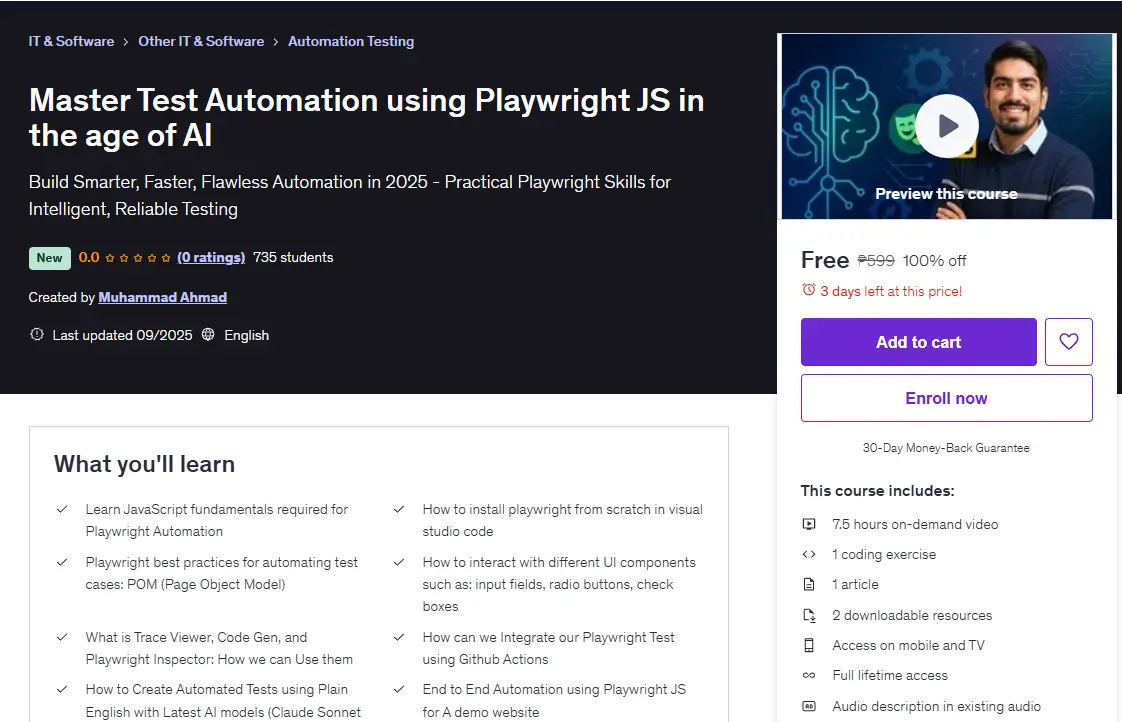
Task: Click the course title heading
Action: coord(366,117)
